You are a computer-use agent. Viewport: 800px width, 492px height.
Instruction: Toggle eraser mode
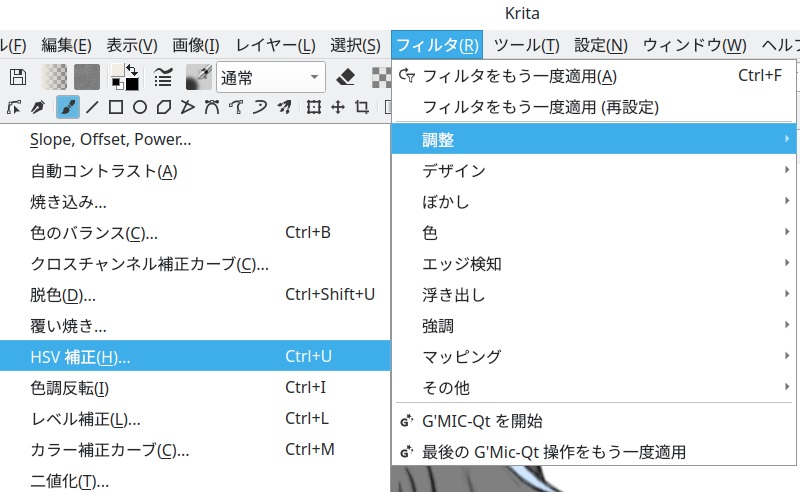(346, 77)
